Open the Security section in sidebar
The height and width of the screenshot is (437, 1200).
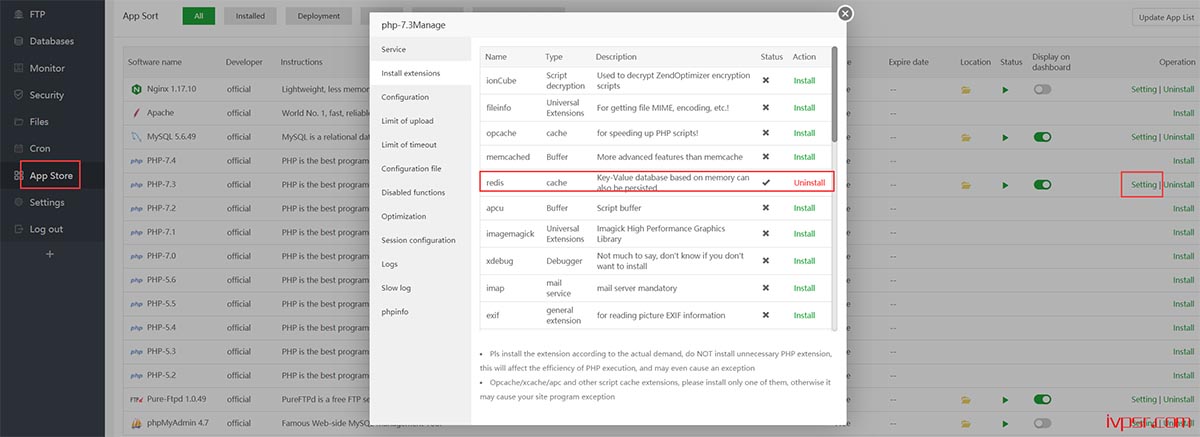click(46, 95)
